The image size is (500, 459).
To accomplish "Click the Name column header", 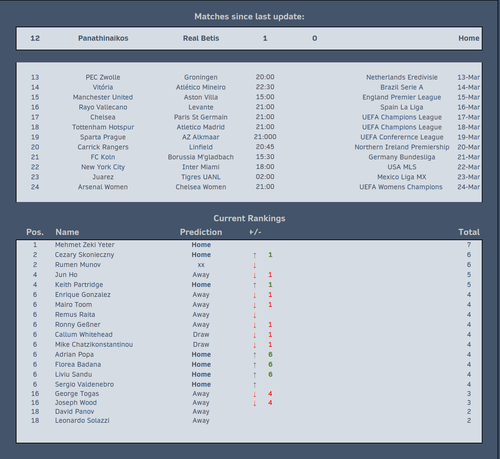I will tap(67, 232).
